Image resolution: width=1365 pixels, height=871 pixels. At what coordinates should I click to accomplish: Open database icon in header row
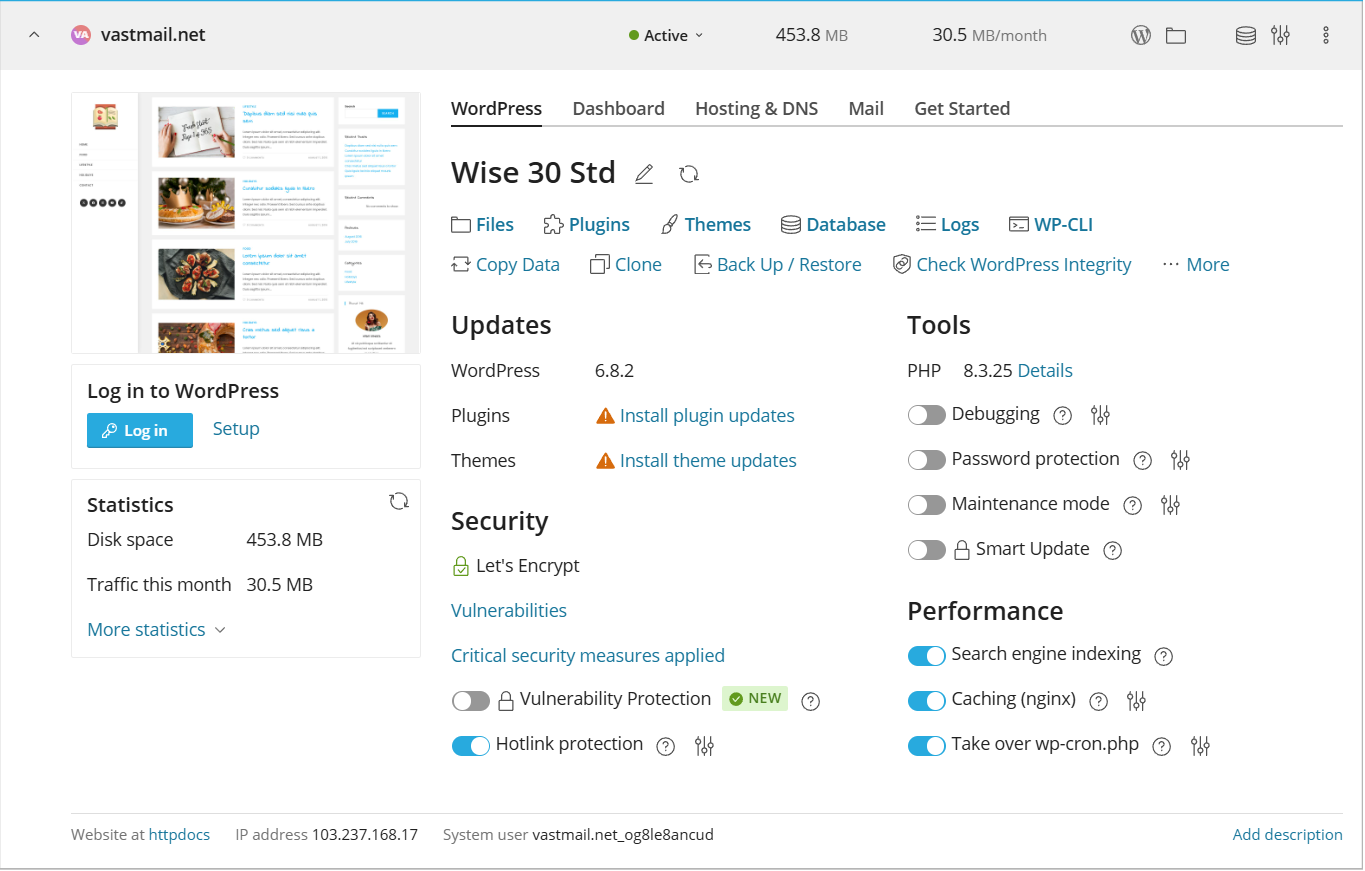(x=1246, y=35)
